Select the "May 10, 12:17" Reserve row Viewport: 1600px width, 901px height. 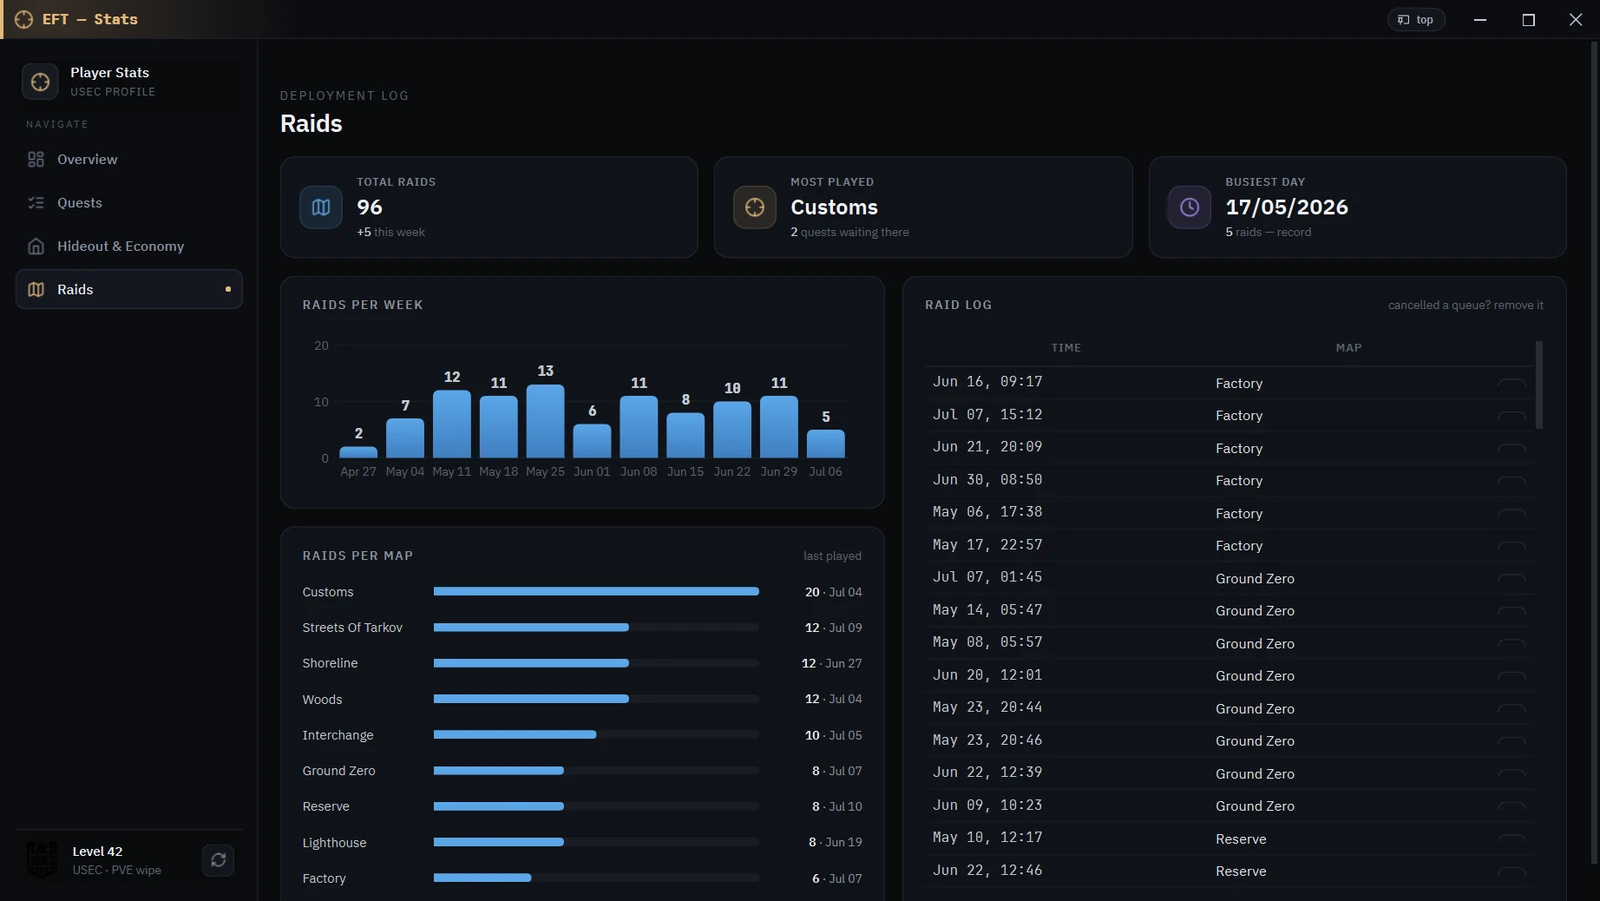(1230, 838)
